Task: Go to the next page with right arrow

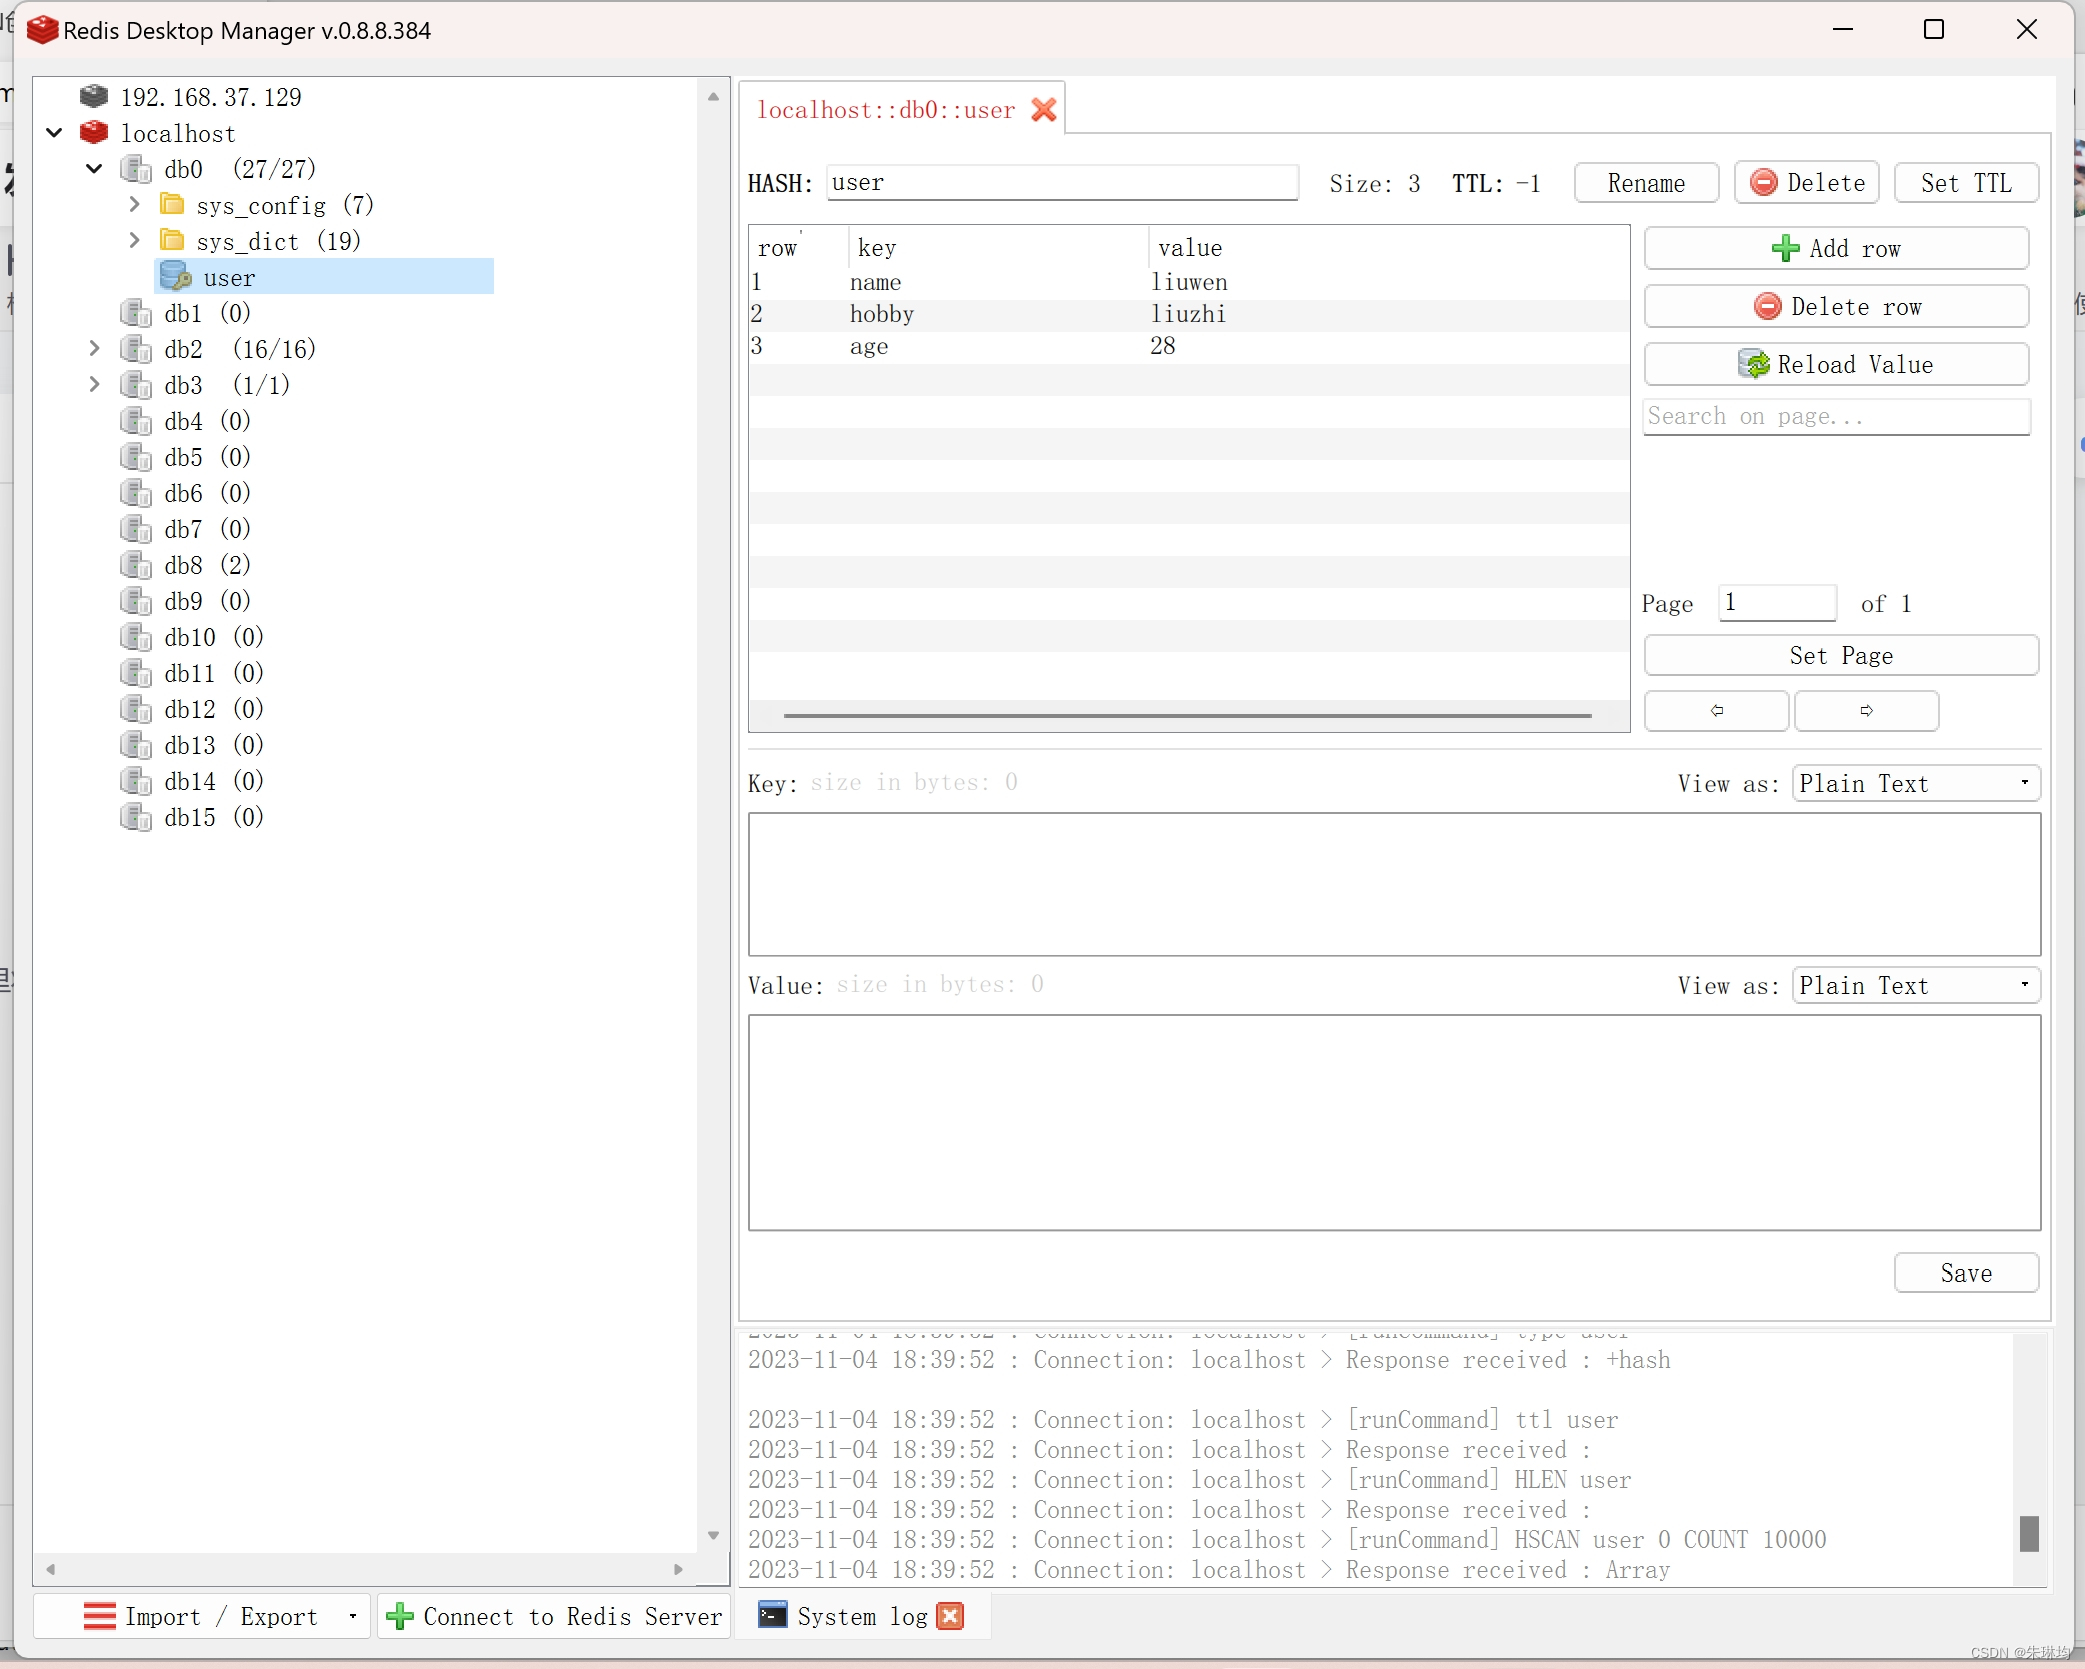Action: pos(1866,711)
